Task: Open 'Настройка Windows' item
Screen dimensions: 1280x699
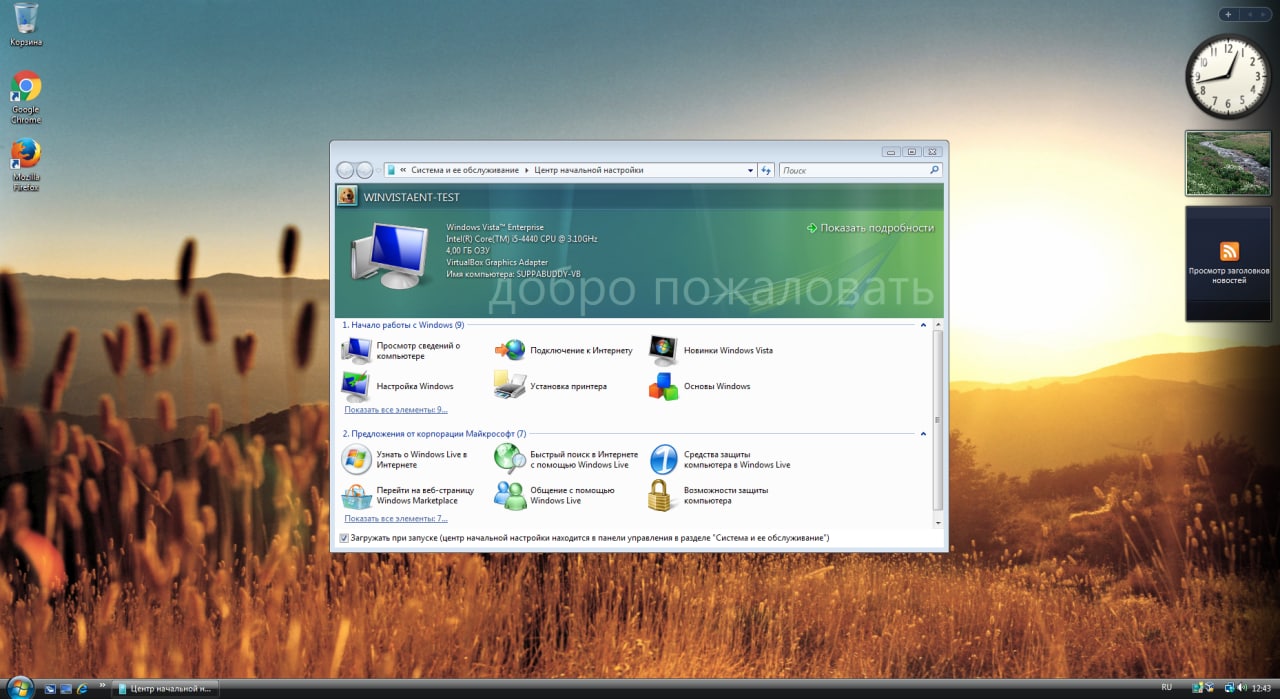Action: click(398, 386)
